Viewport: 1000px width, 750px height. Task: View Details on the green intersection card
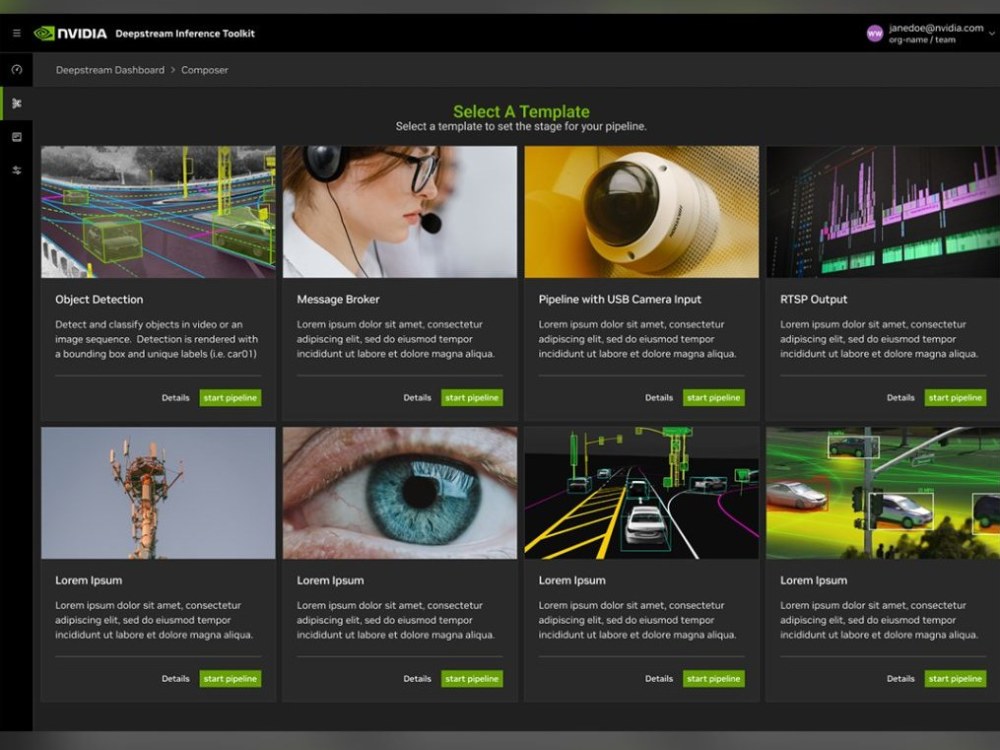[x=901, y=679]
